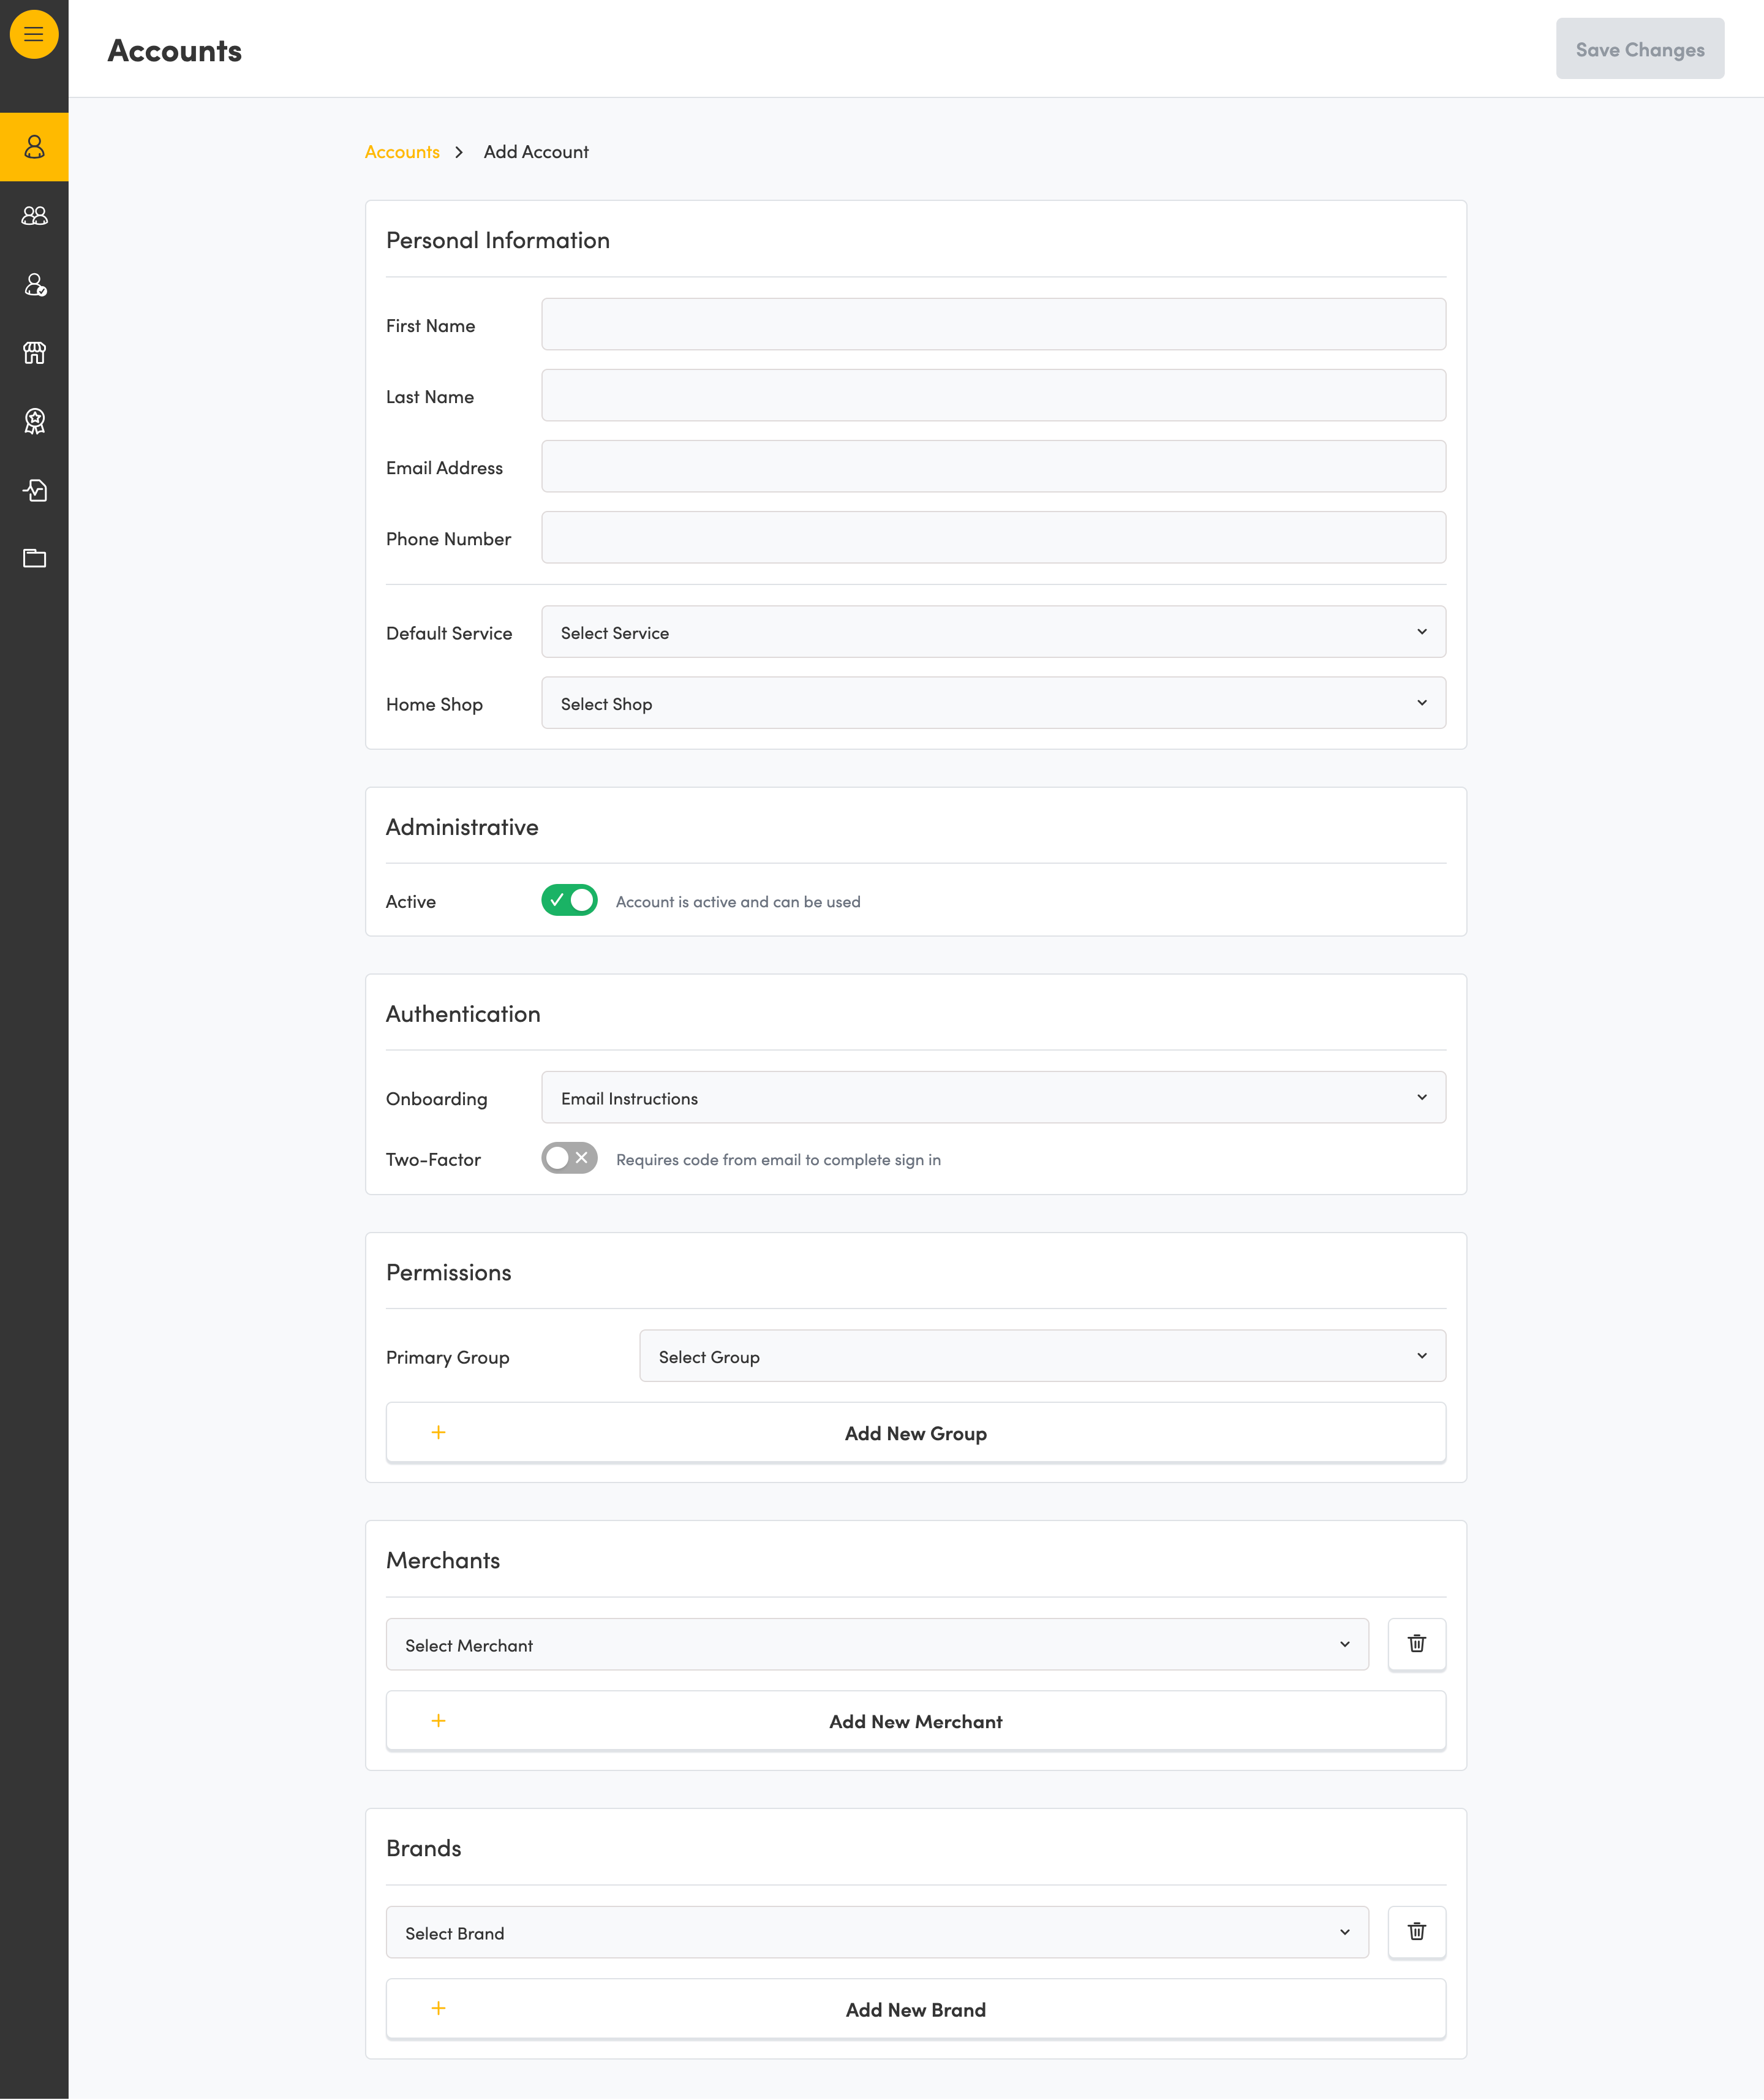
Task: Delete the merchant row with trash icon
Action: pos(1416,1644)
